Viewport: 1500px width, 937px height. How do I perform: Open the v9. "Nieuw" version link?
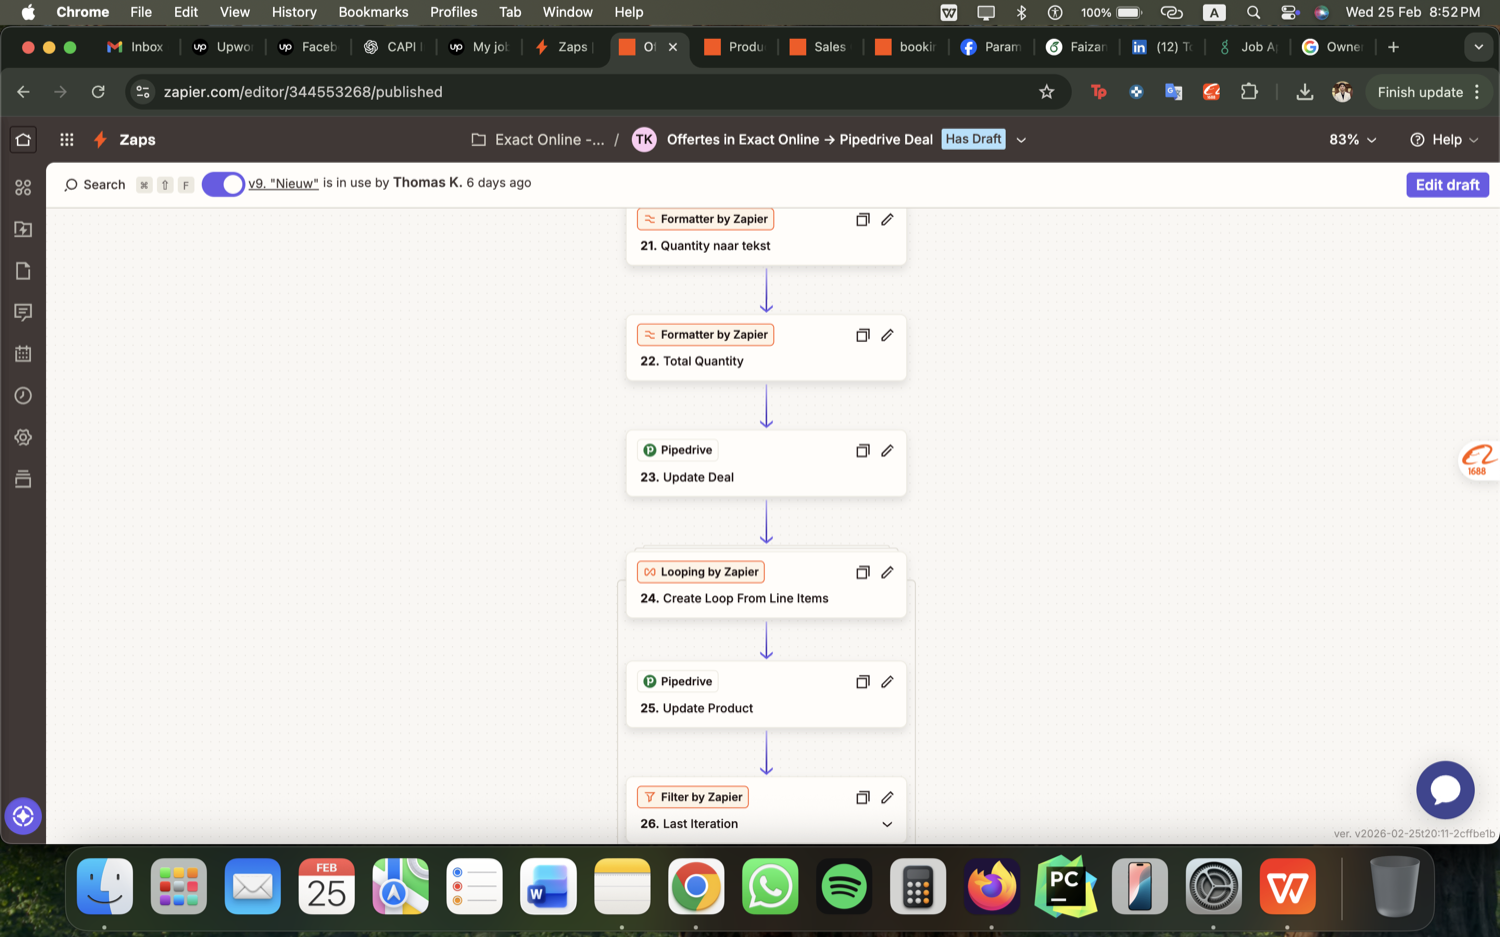(283, 183)
